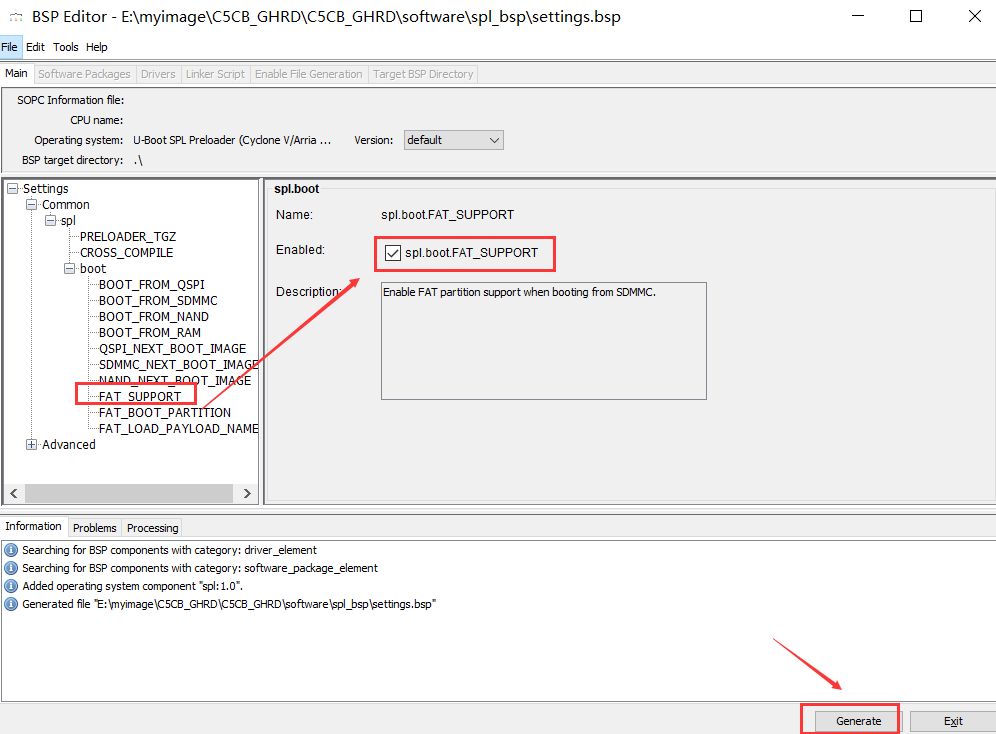Image resolution: width=996 pixels, height=734 pixels.
Task: Select FAT_BOOT_PARTITION setting
Action: coord(165,413)
